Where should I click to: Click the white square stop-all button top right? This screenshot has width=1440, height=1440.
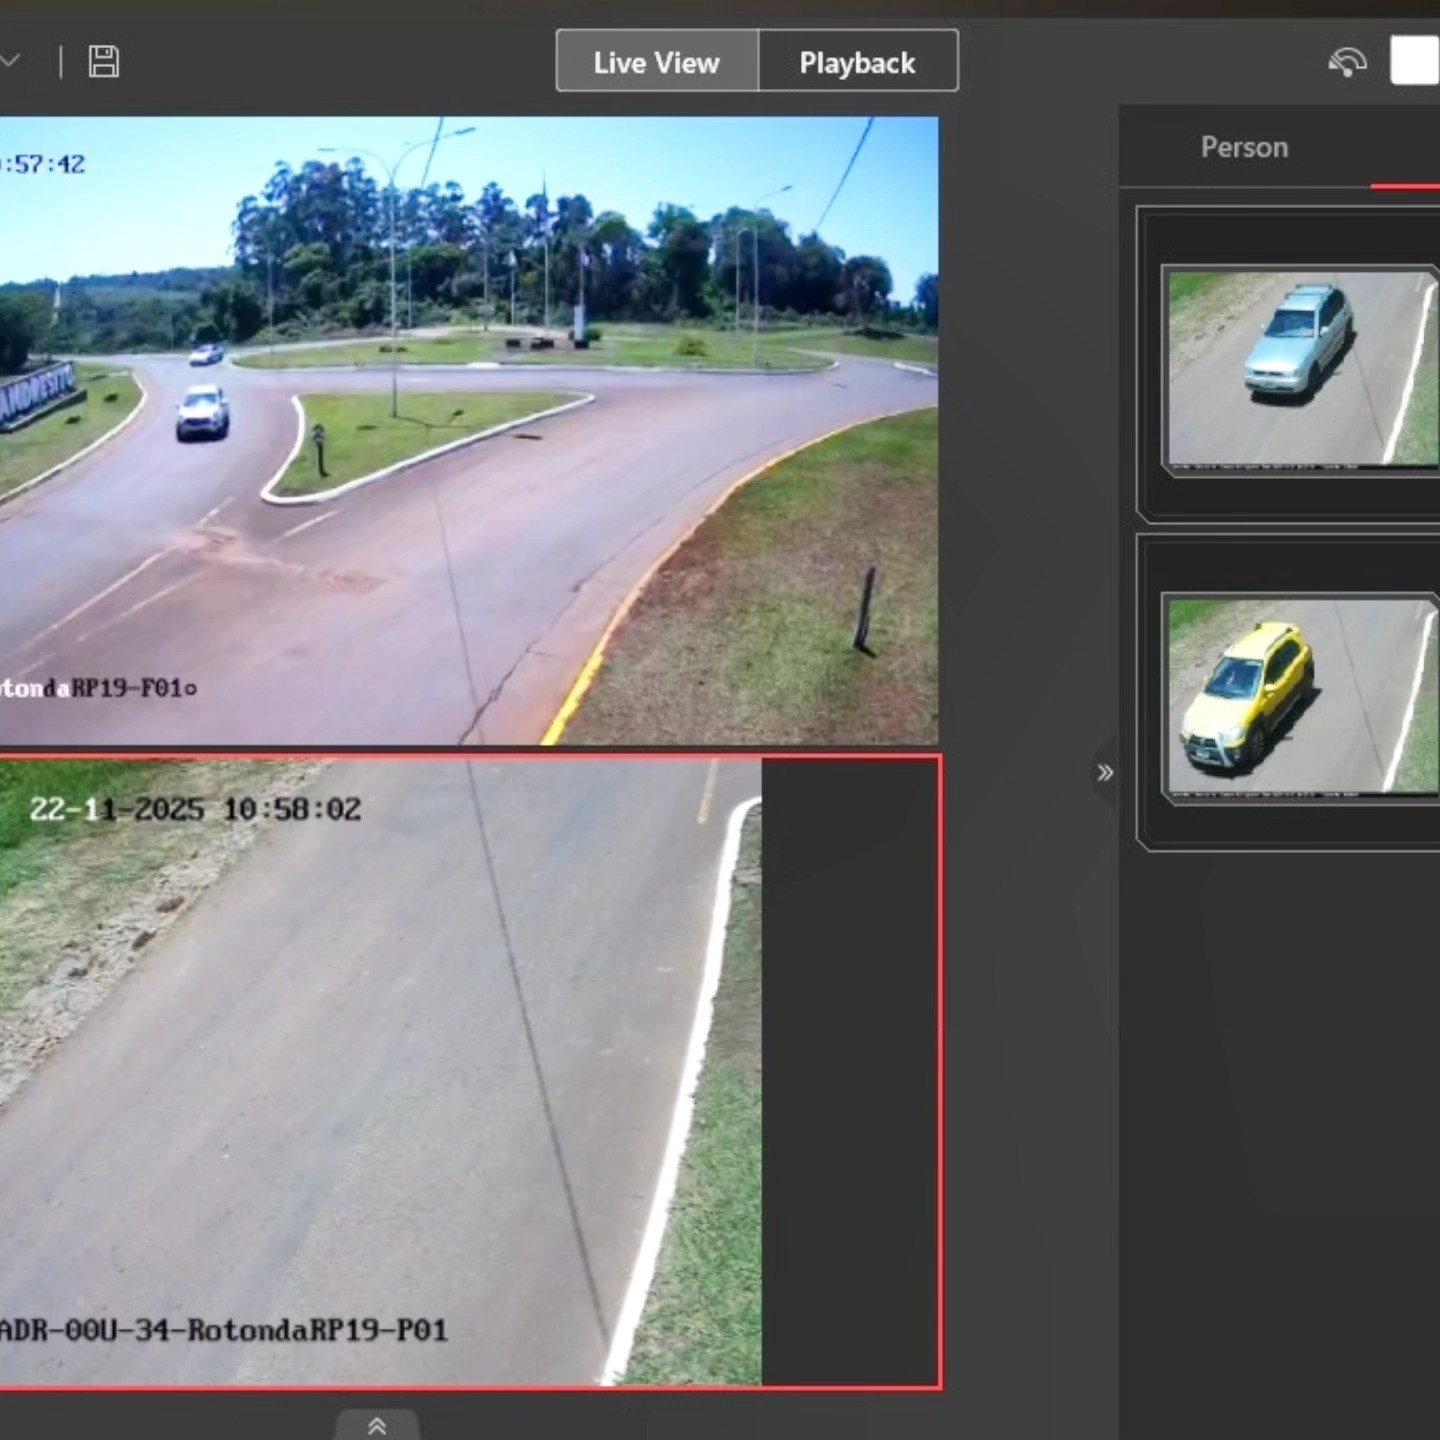[x=1413, y=61]
